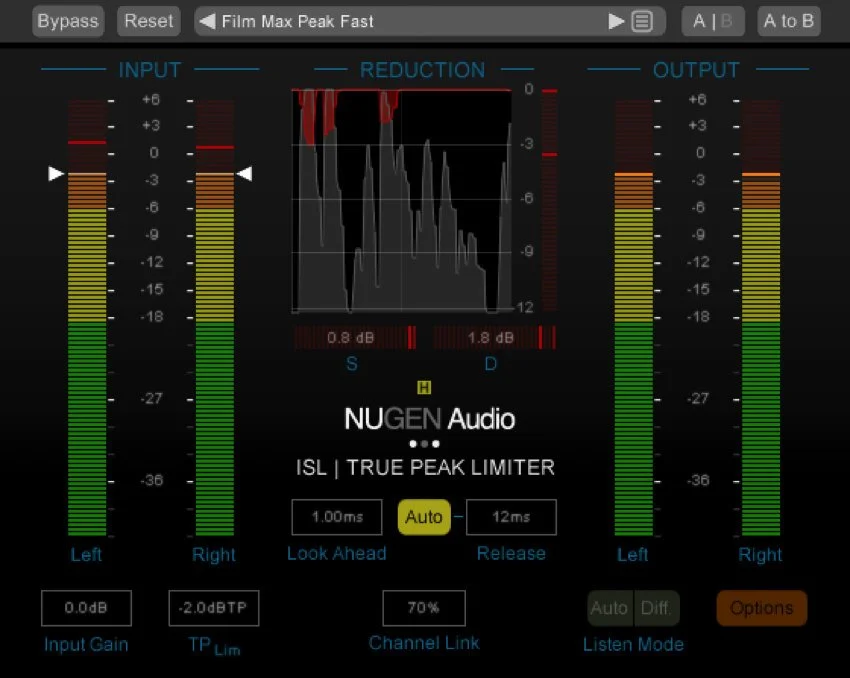Click the D reduction label
850x678 pixels.
click(491, 364)
